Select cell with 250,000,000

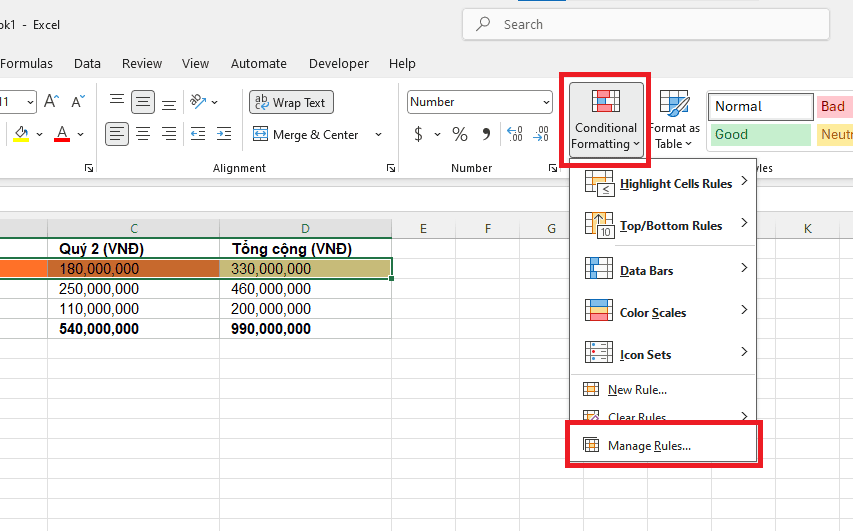134,288
